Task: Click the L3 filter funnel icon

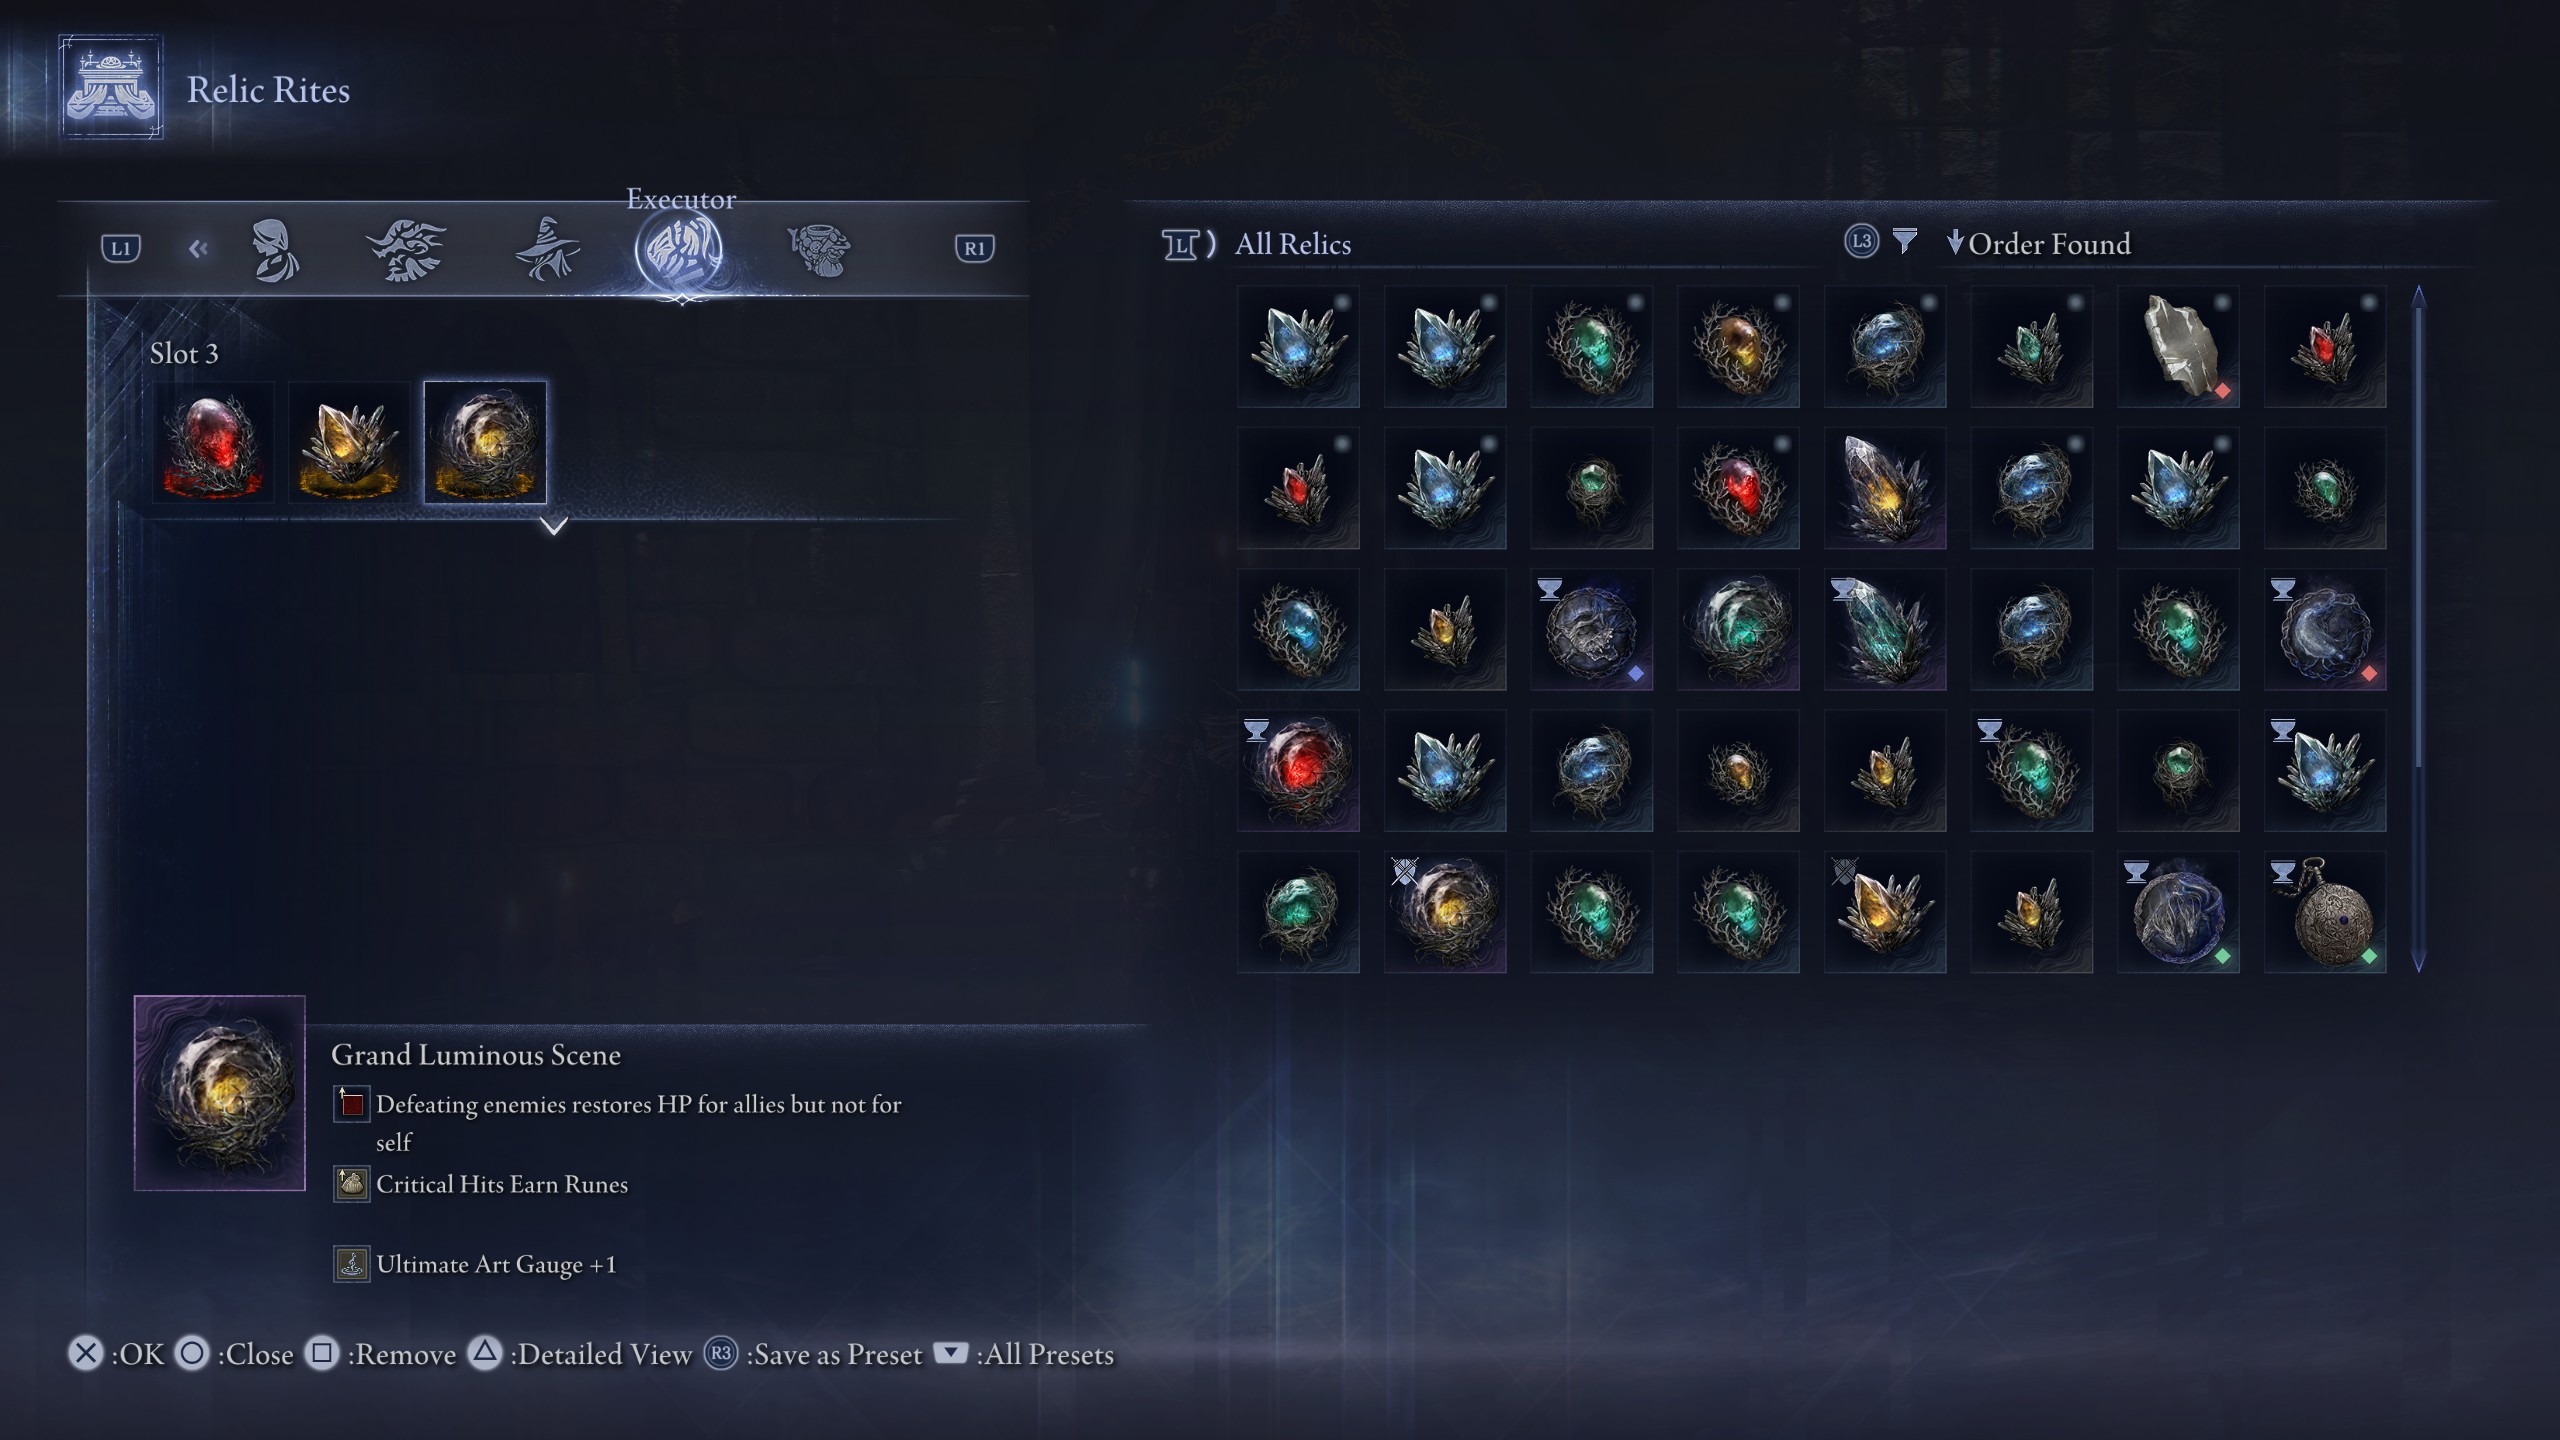Action: [x=1905, y=241]
